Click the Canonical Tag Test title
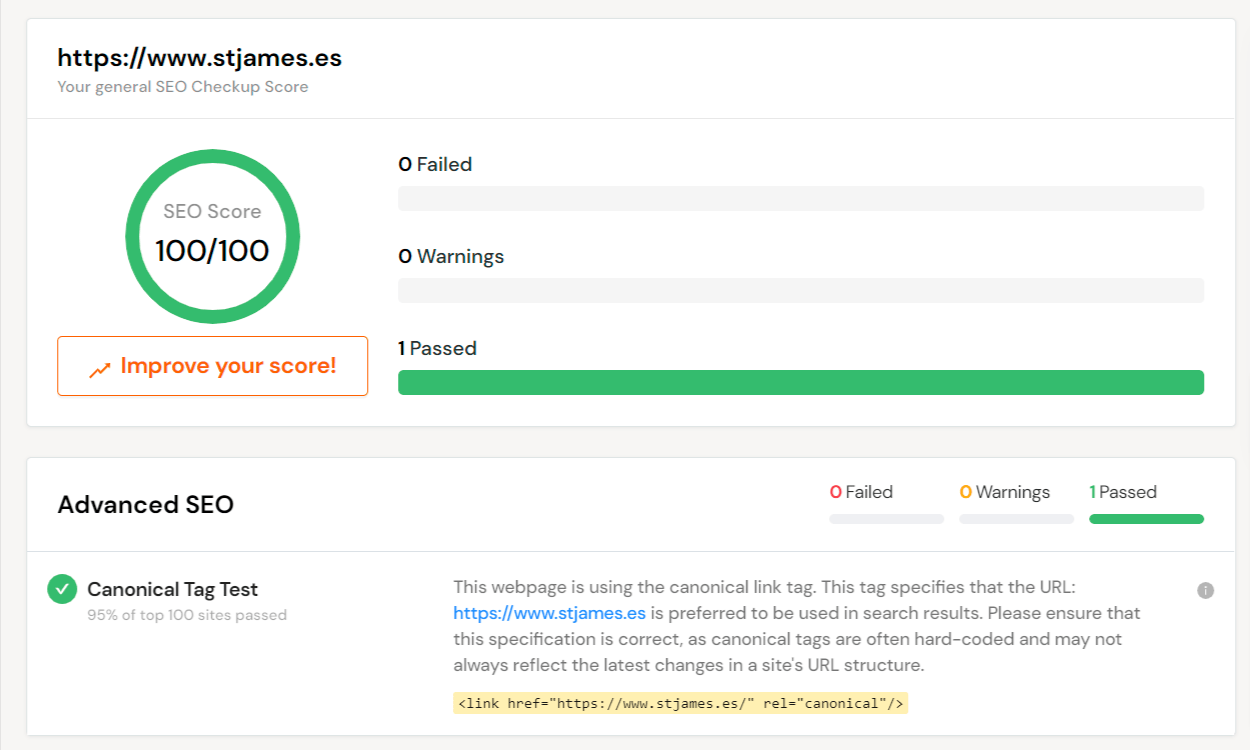This screenshot has width=1250, height=750. (172, 589)
